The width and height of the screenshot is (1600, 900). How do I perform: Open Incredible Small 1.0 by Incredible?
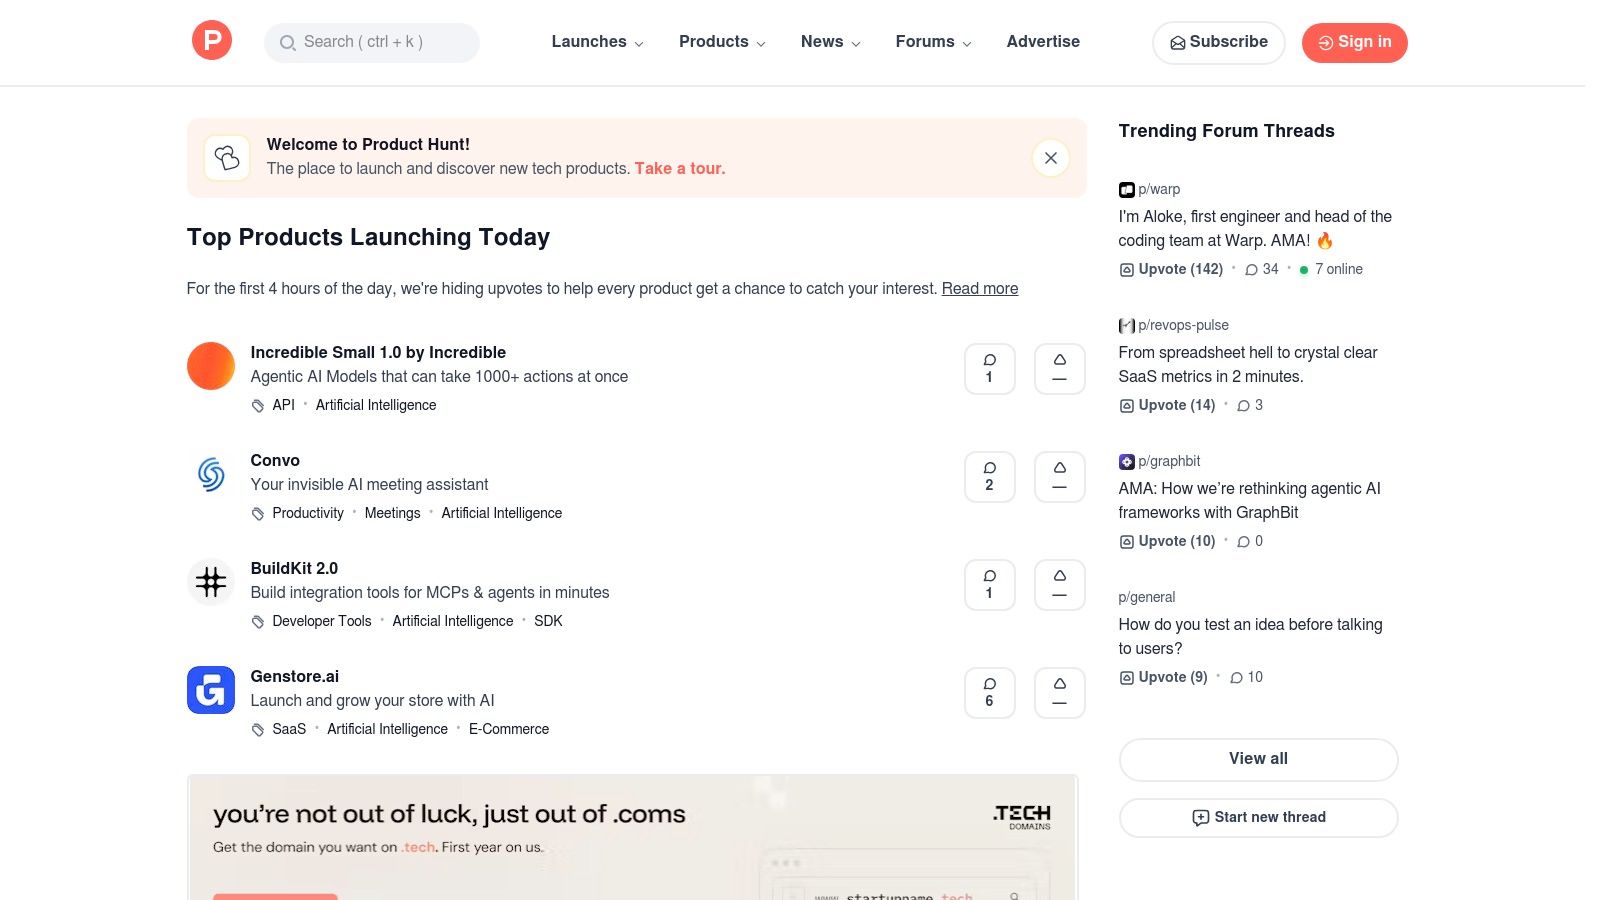tap(378, 352)
